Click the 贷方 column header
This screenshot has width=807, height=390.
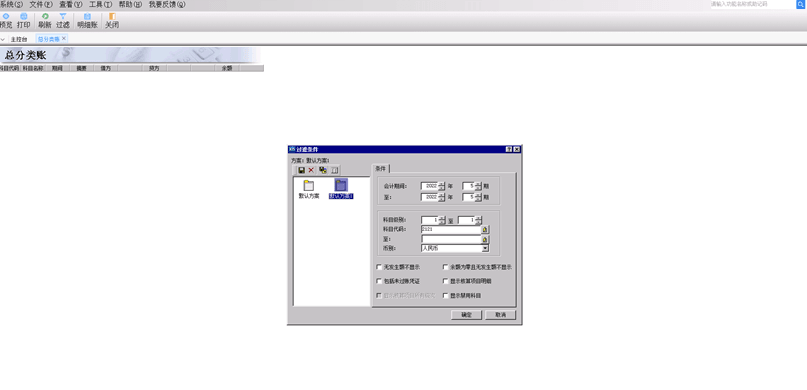pos(154,68)
